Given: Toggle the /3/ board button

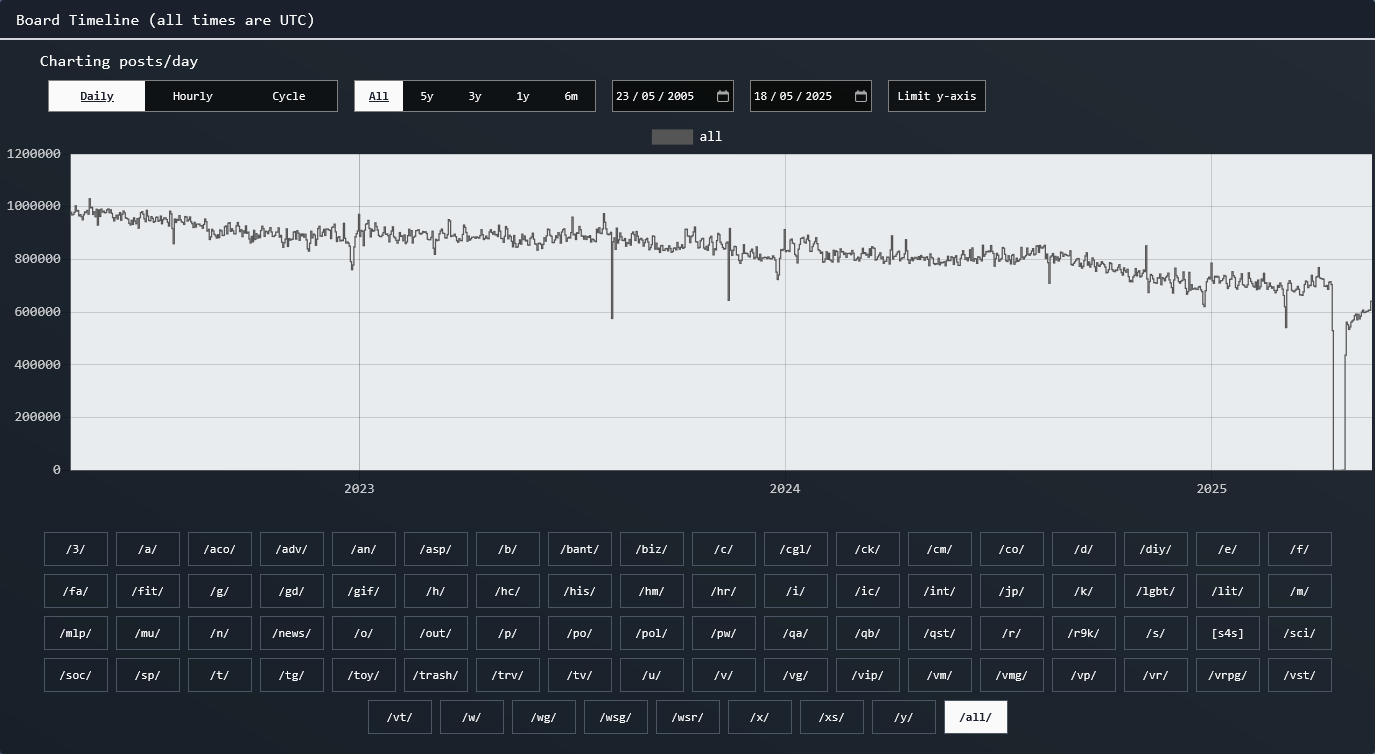Looking at the screenshot, I should [76, 549].
